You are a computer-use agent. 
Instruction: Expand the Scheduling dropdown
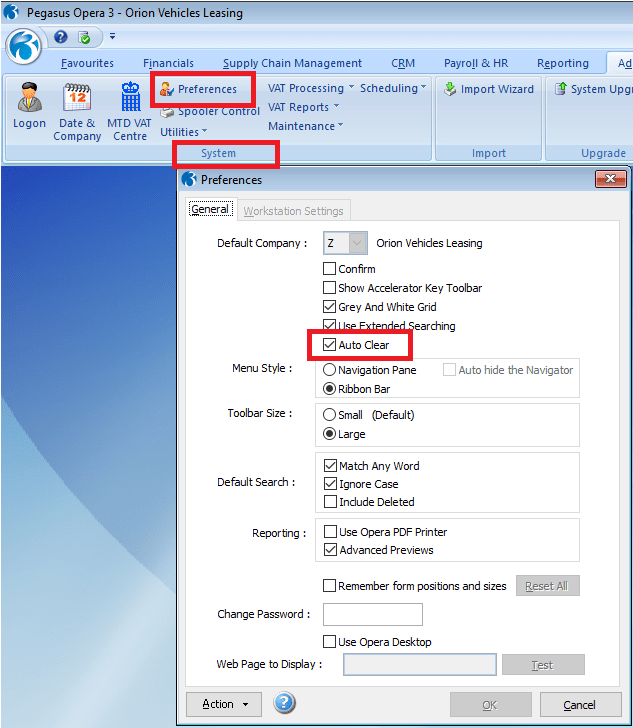tap(393, 88)
